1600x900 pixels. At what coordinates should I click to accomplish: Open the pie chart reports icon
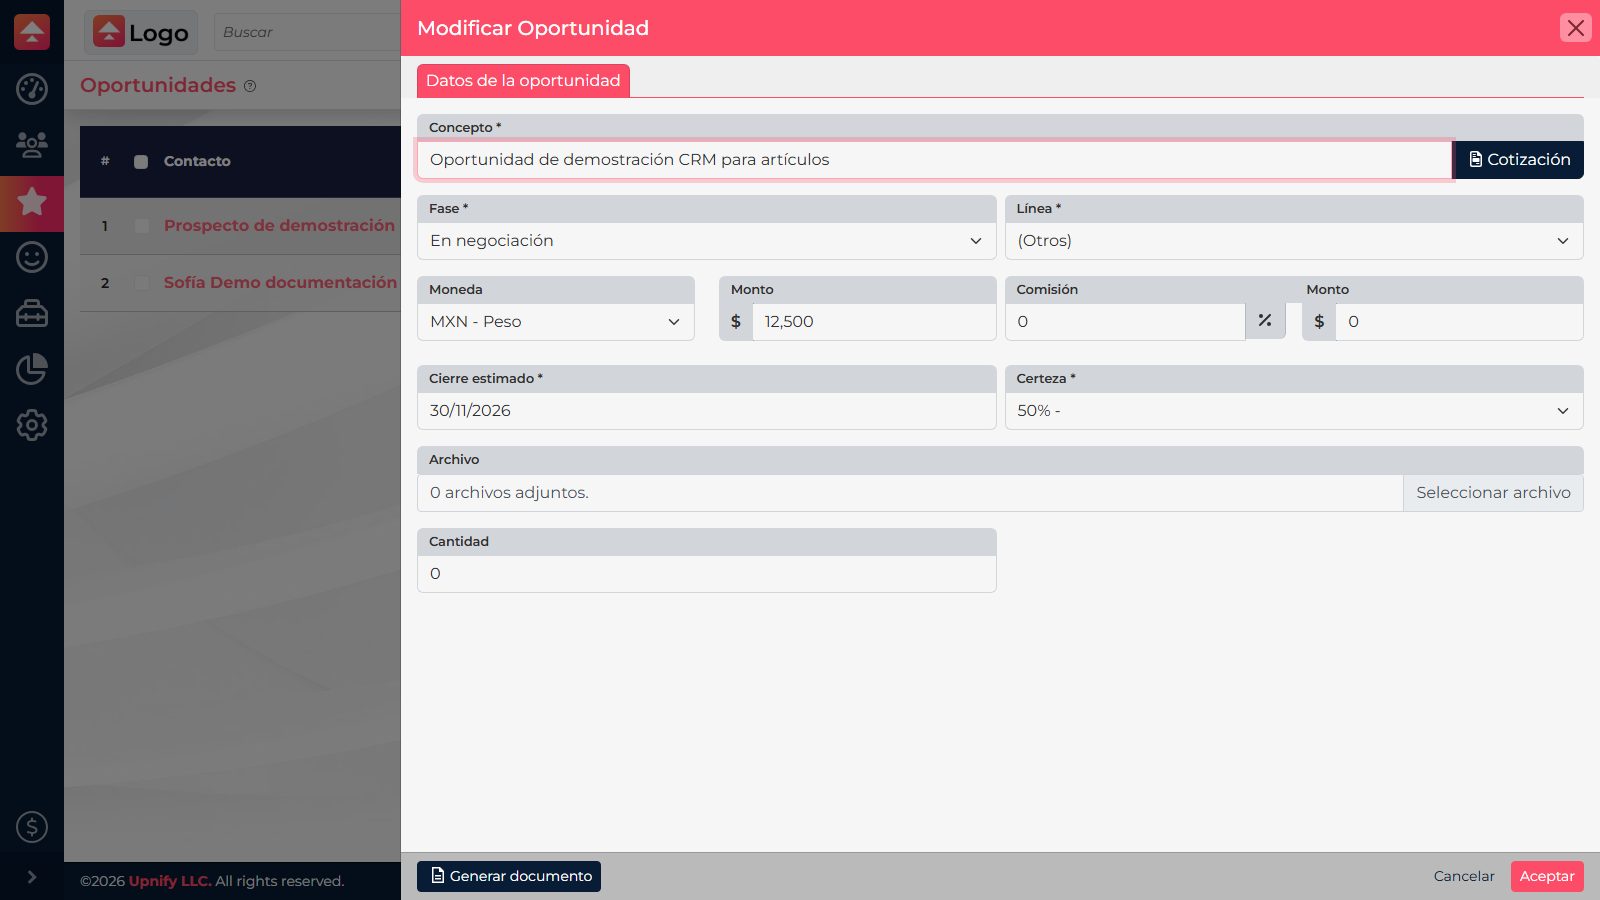click(x=32, y=369)
